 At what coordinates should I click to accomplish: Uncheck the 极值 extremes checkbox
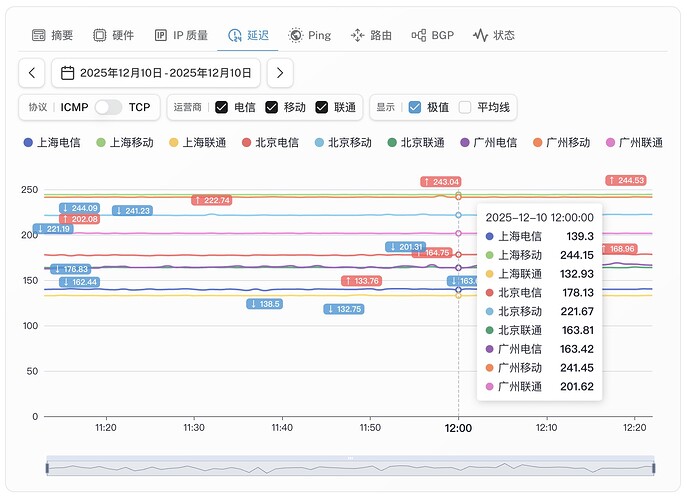[x=414, y=107]
